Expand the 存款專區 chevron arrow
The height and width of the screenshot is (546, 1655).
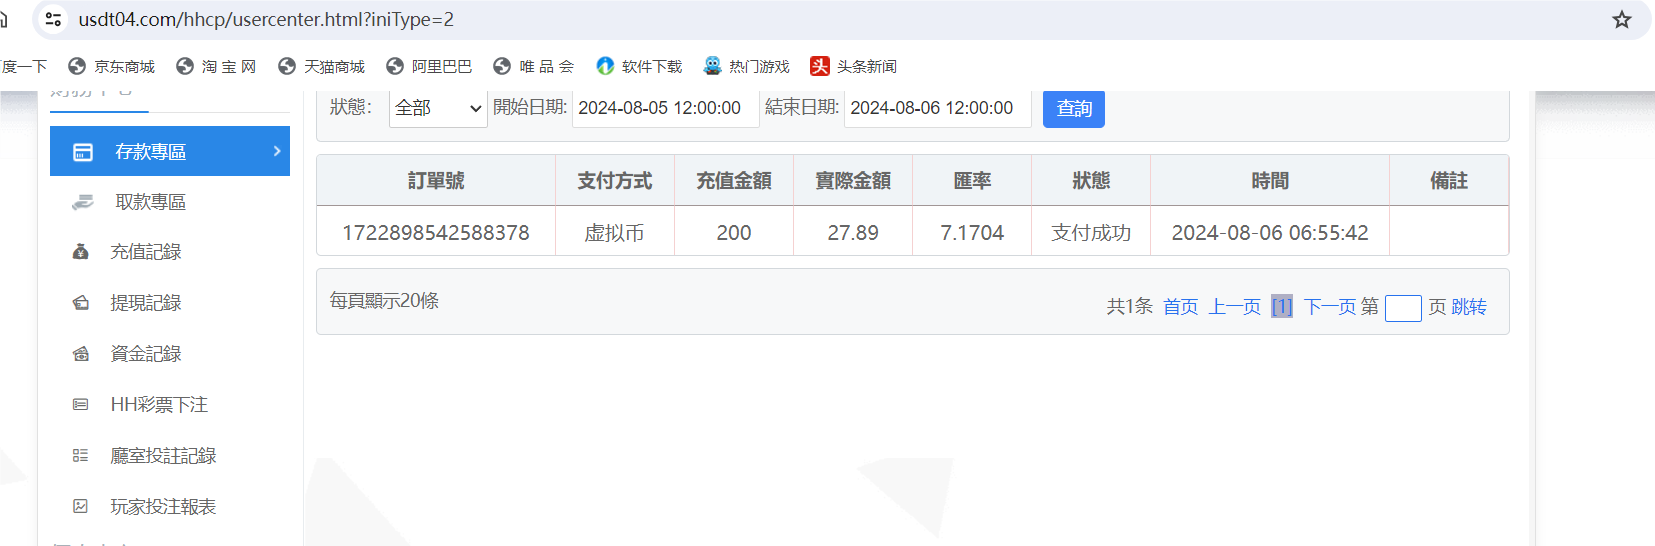(x=277, y=151)
